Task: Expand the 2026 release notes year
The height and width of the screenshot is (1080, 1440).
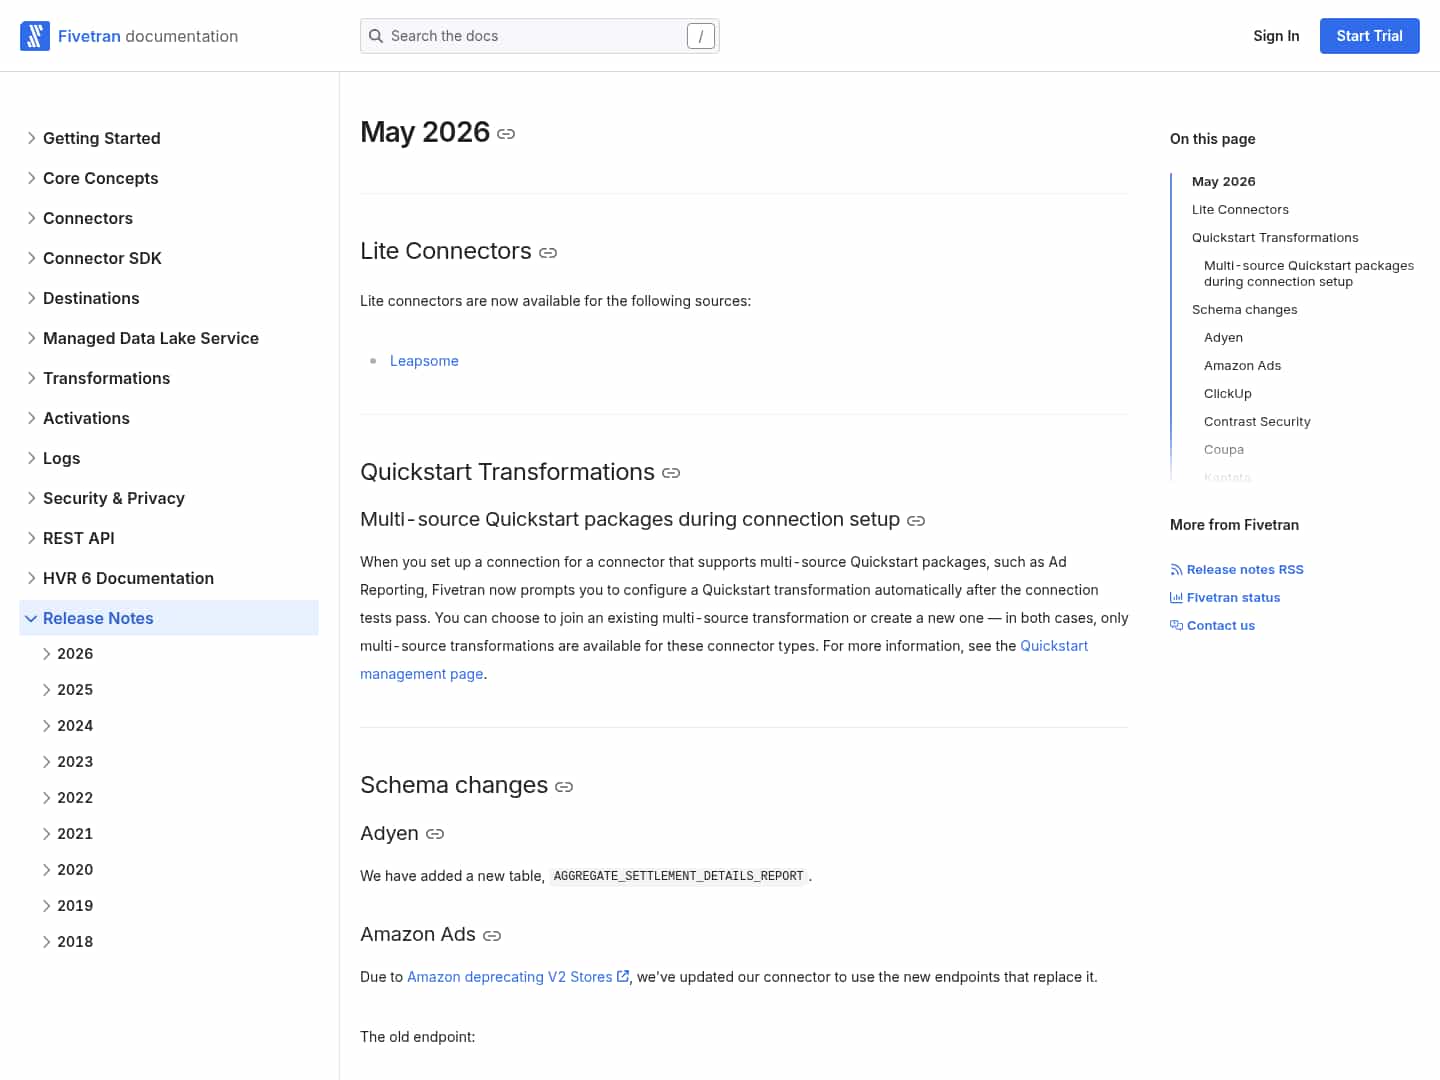Action: [x=46, y=654]
